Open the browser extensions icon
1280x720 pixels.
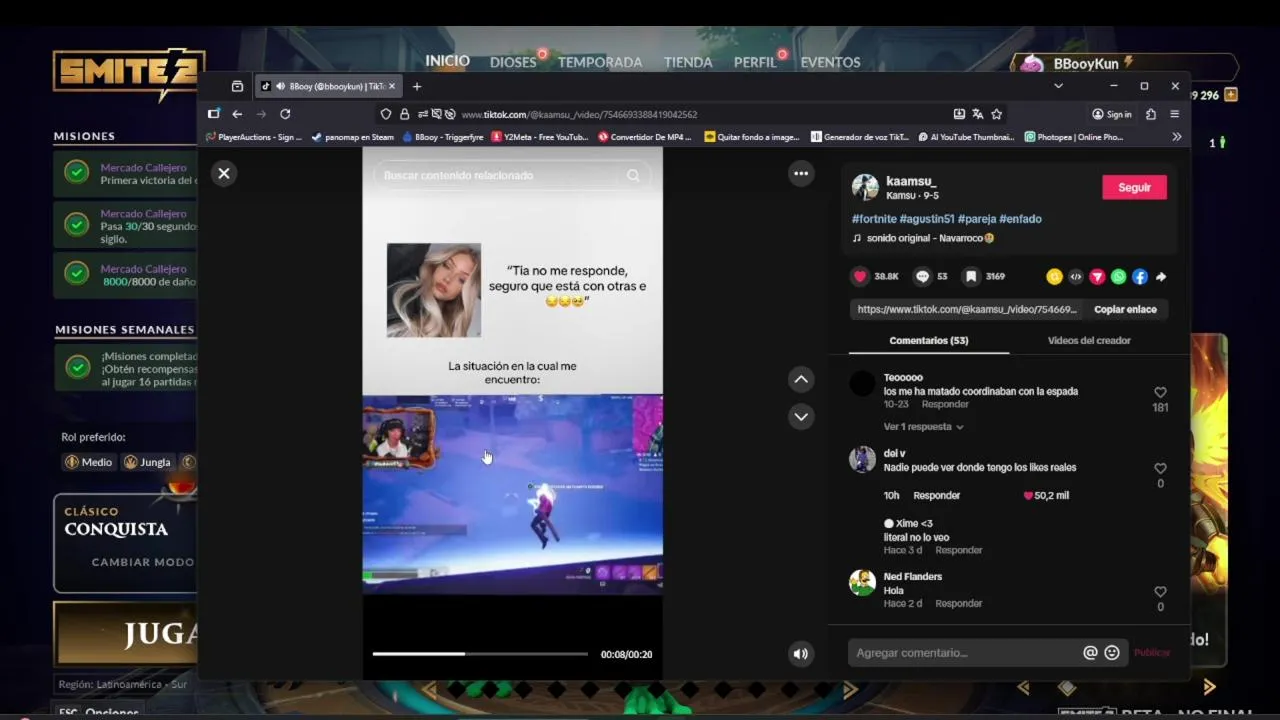[1151, 114]
